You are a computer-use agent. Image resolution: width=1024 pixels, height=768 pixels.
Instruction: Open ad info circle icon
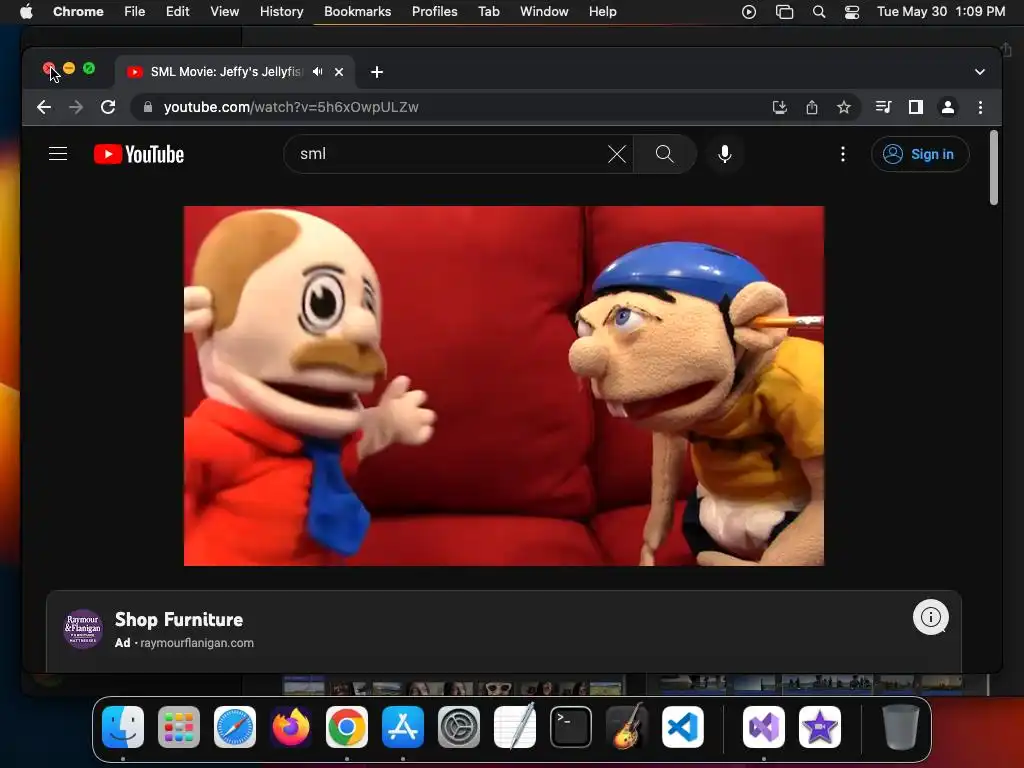coord(930,617)
